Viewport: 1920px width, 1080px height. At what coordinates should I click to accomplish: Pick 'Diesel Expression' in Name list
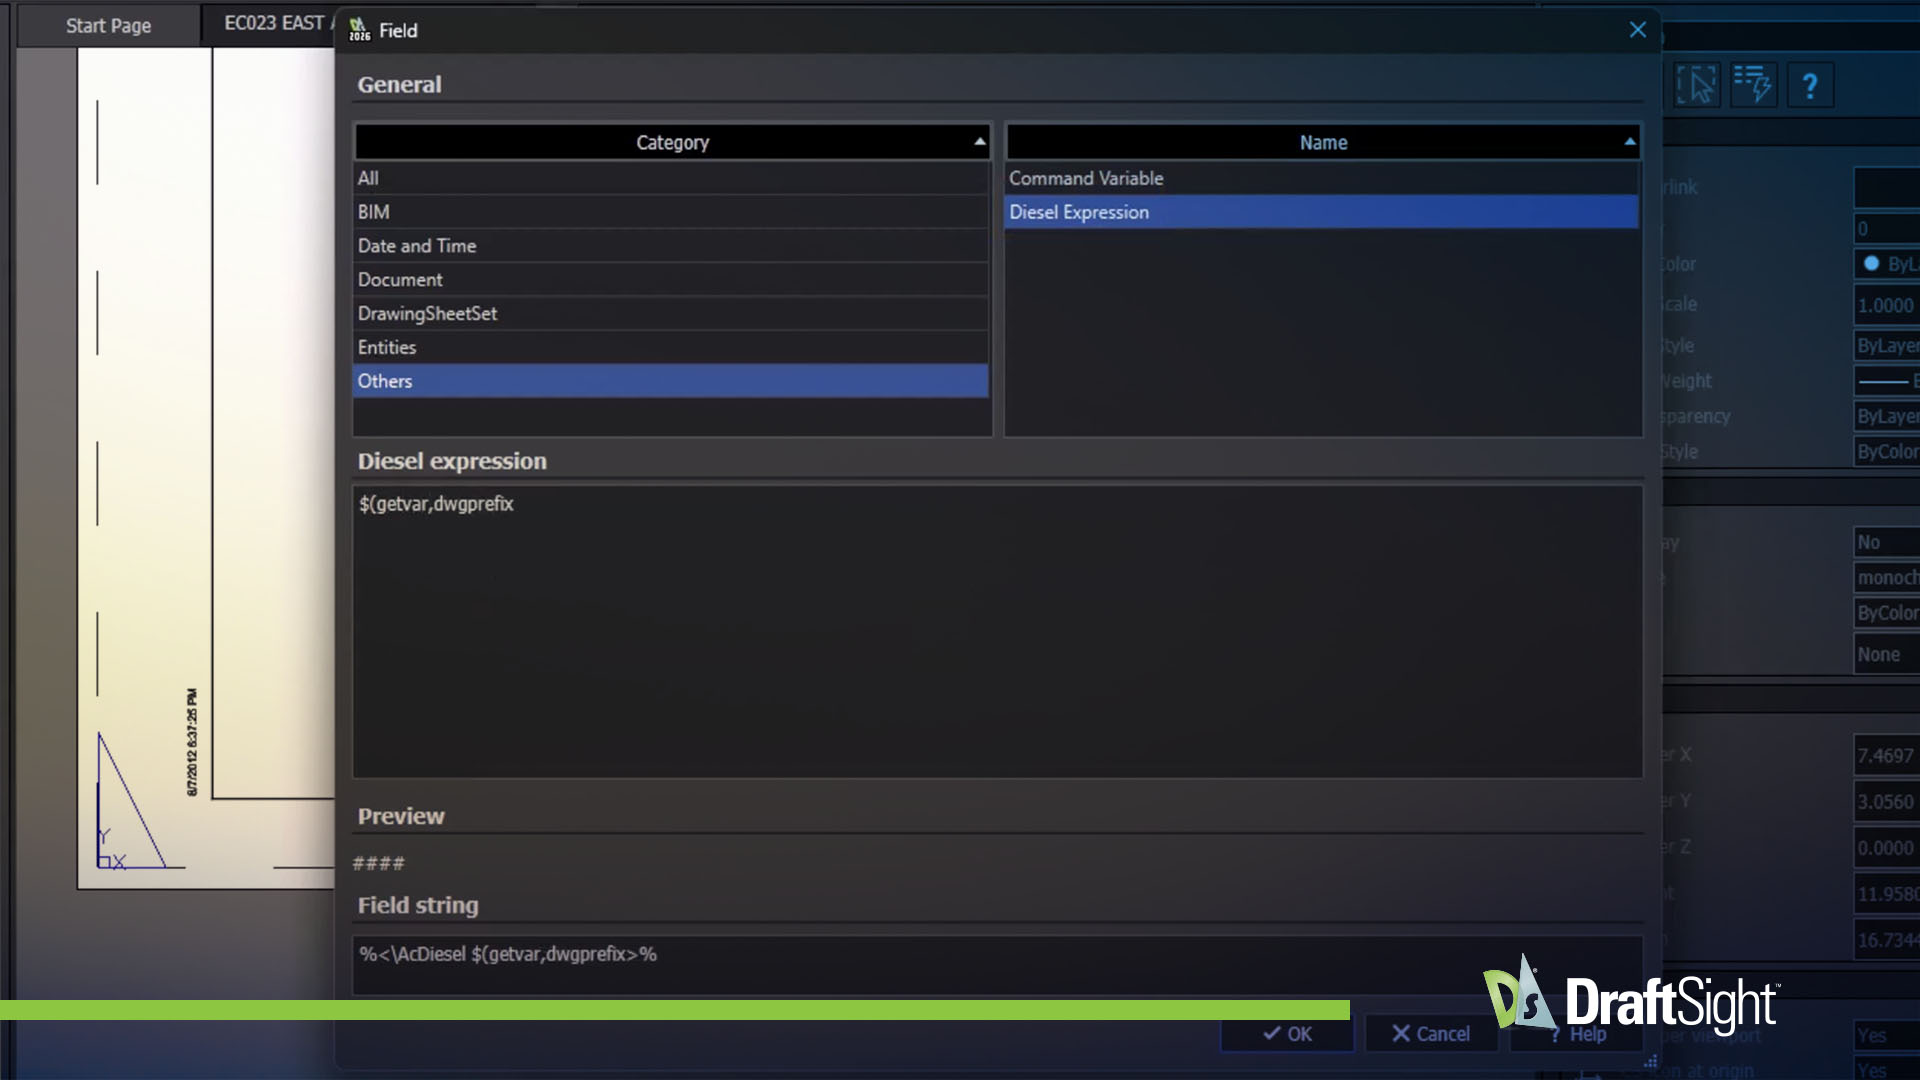[1321, 212]
